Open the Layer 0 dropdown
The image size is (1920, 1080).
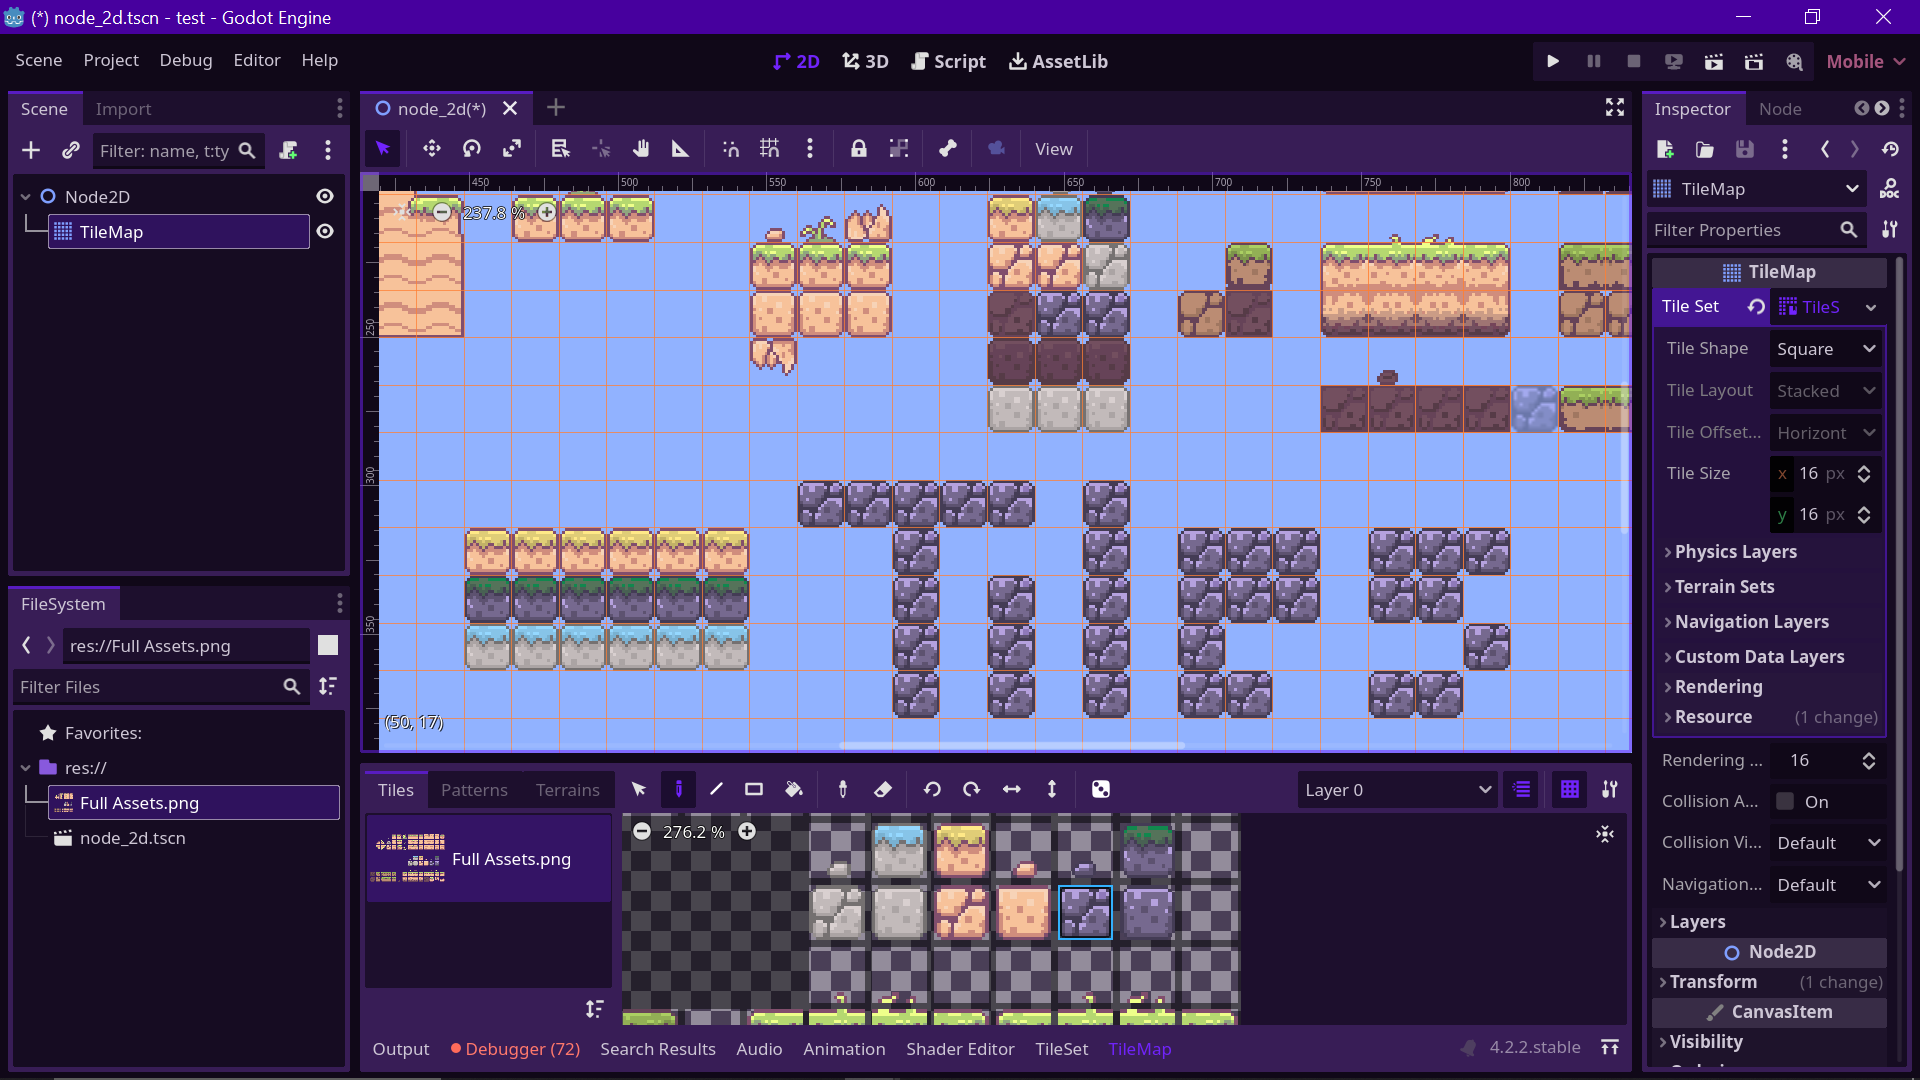click(x=1397, y=790)
